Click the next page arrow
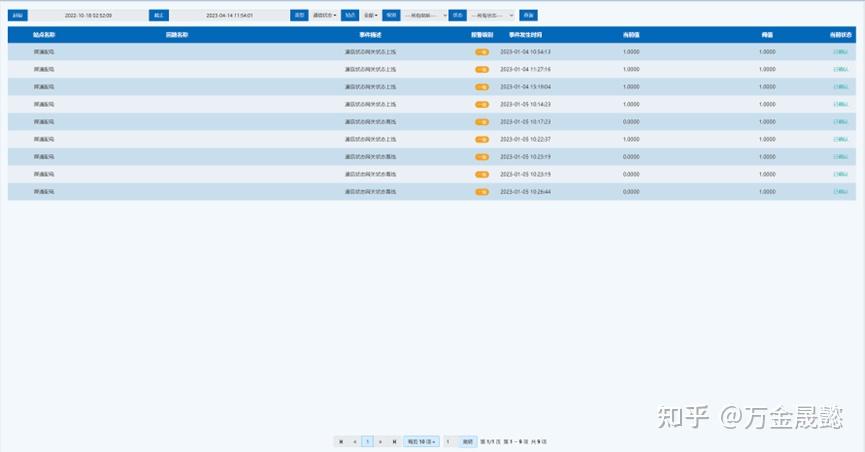The width and height of the screenshot is (865, 452). coord(381,441)
